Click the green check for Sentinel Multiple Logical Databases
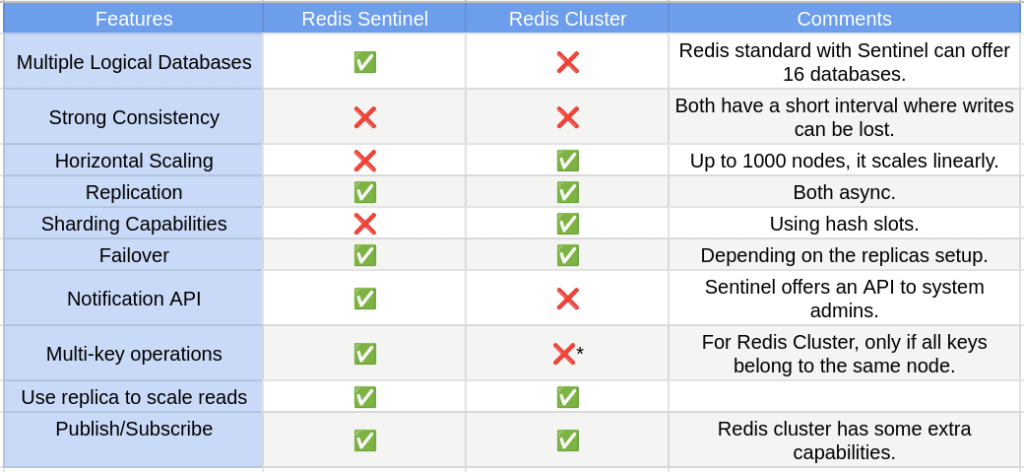 pos(364,63)
